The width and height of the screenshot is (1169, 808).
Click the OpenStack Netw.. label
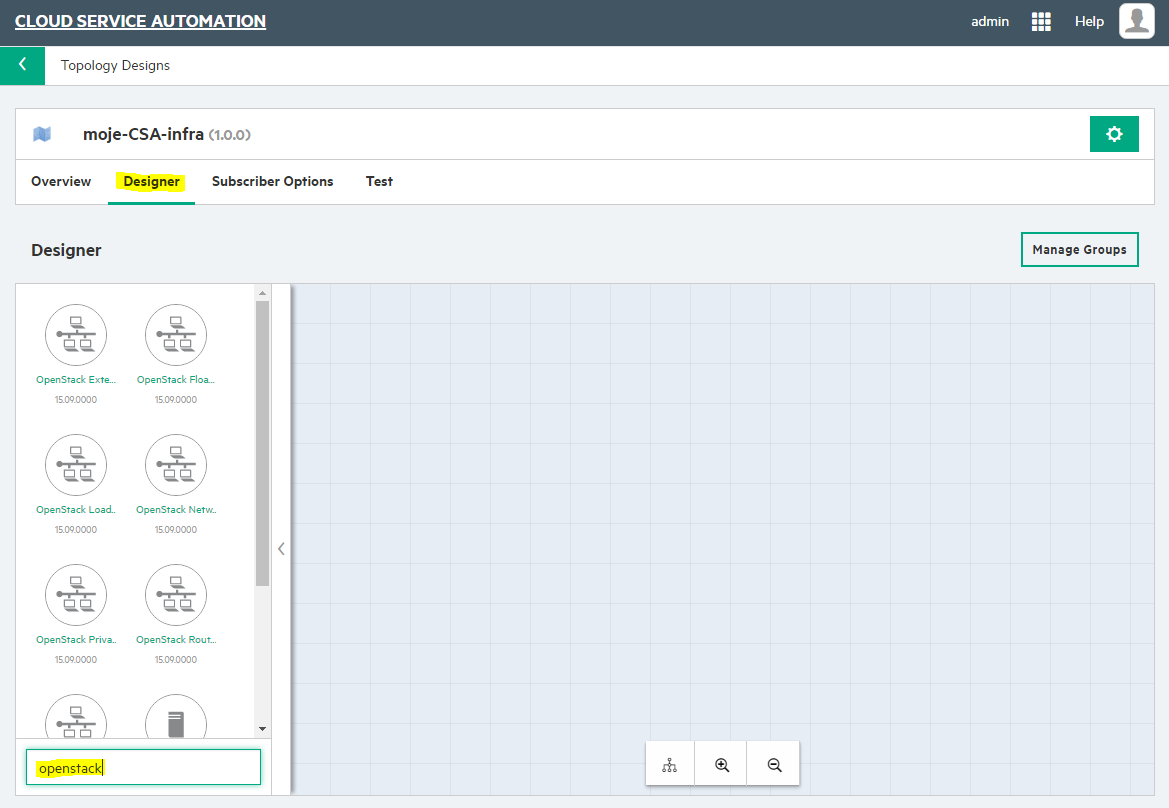coord(176,510)
